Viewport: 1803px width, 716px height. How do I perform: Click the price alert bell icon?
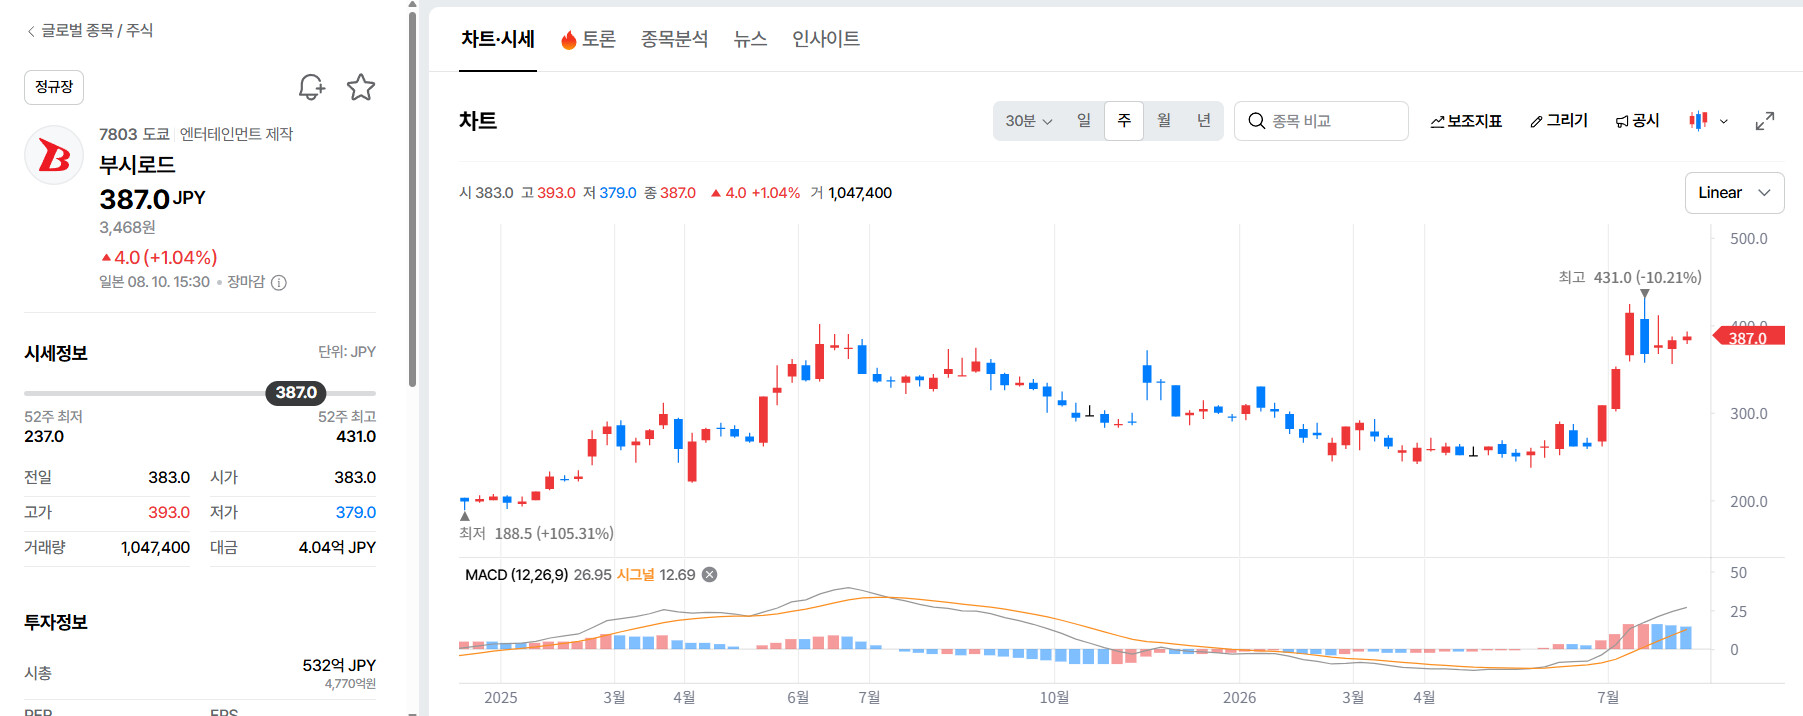click(312, 87)
